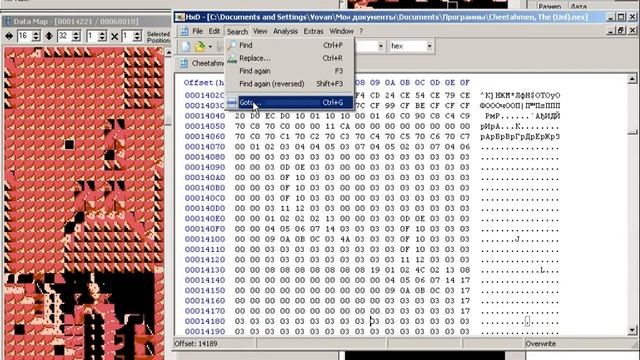This screenshot has height=360, width=640.
Task: Choose Replace... in the Search menu
Action: point(289,58)
